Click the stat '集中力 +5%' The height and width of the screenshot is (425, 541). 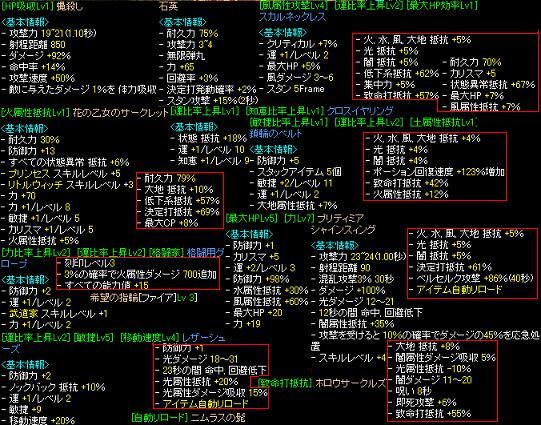pos(390,85)
